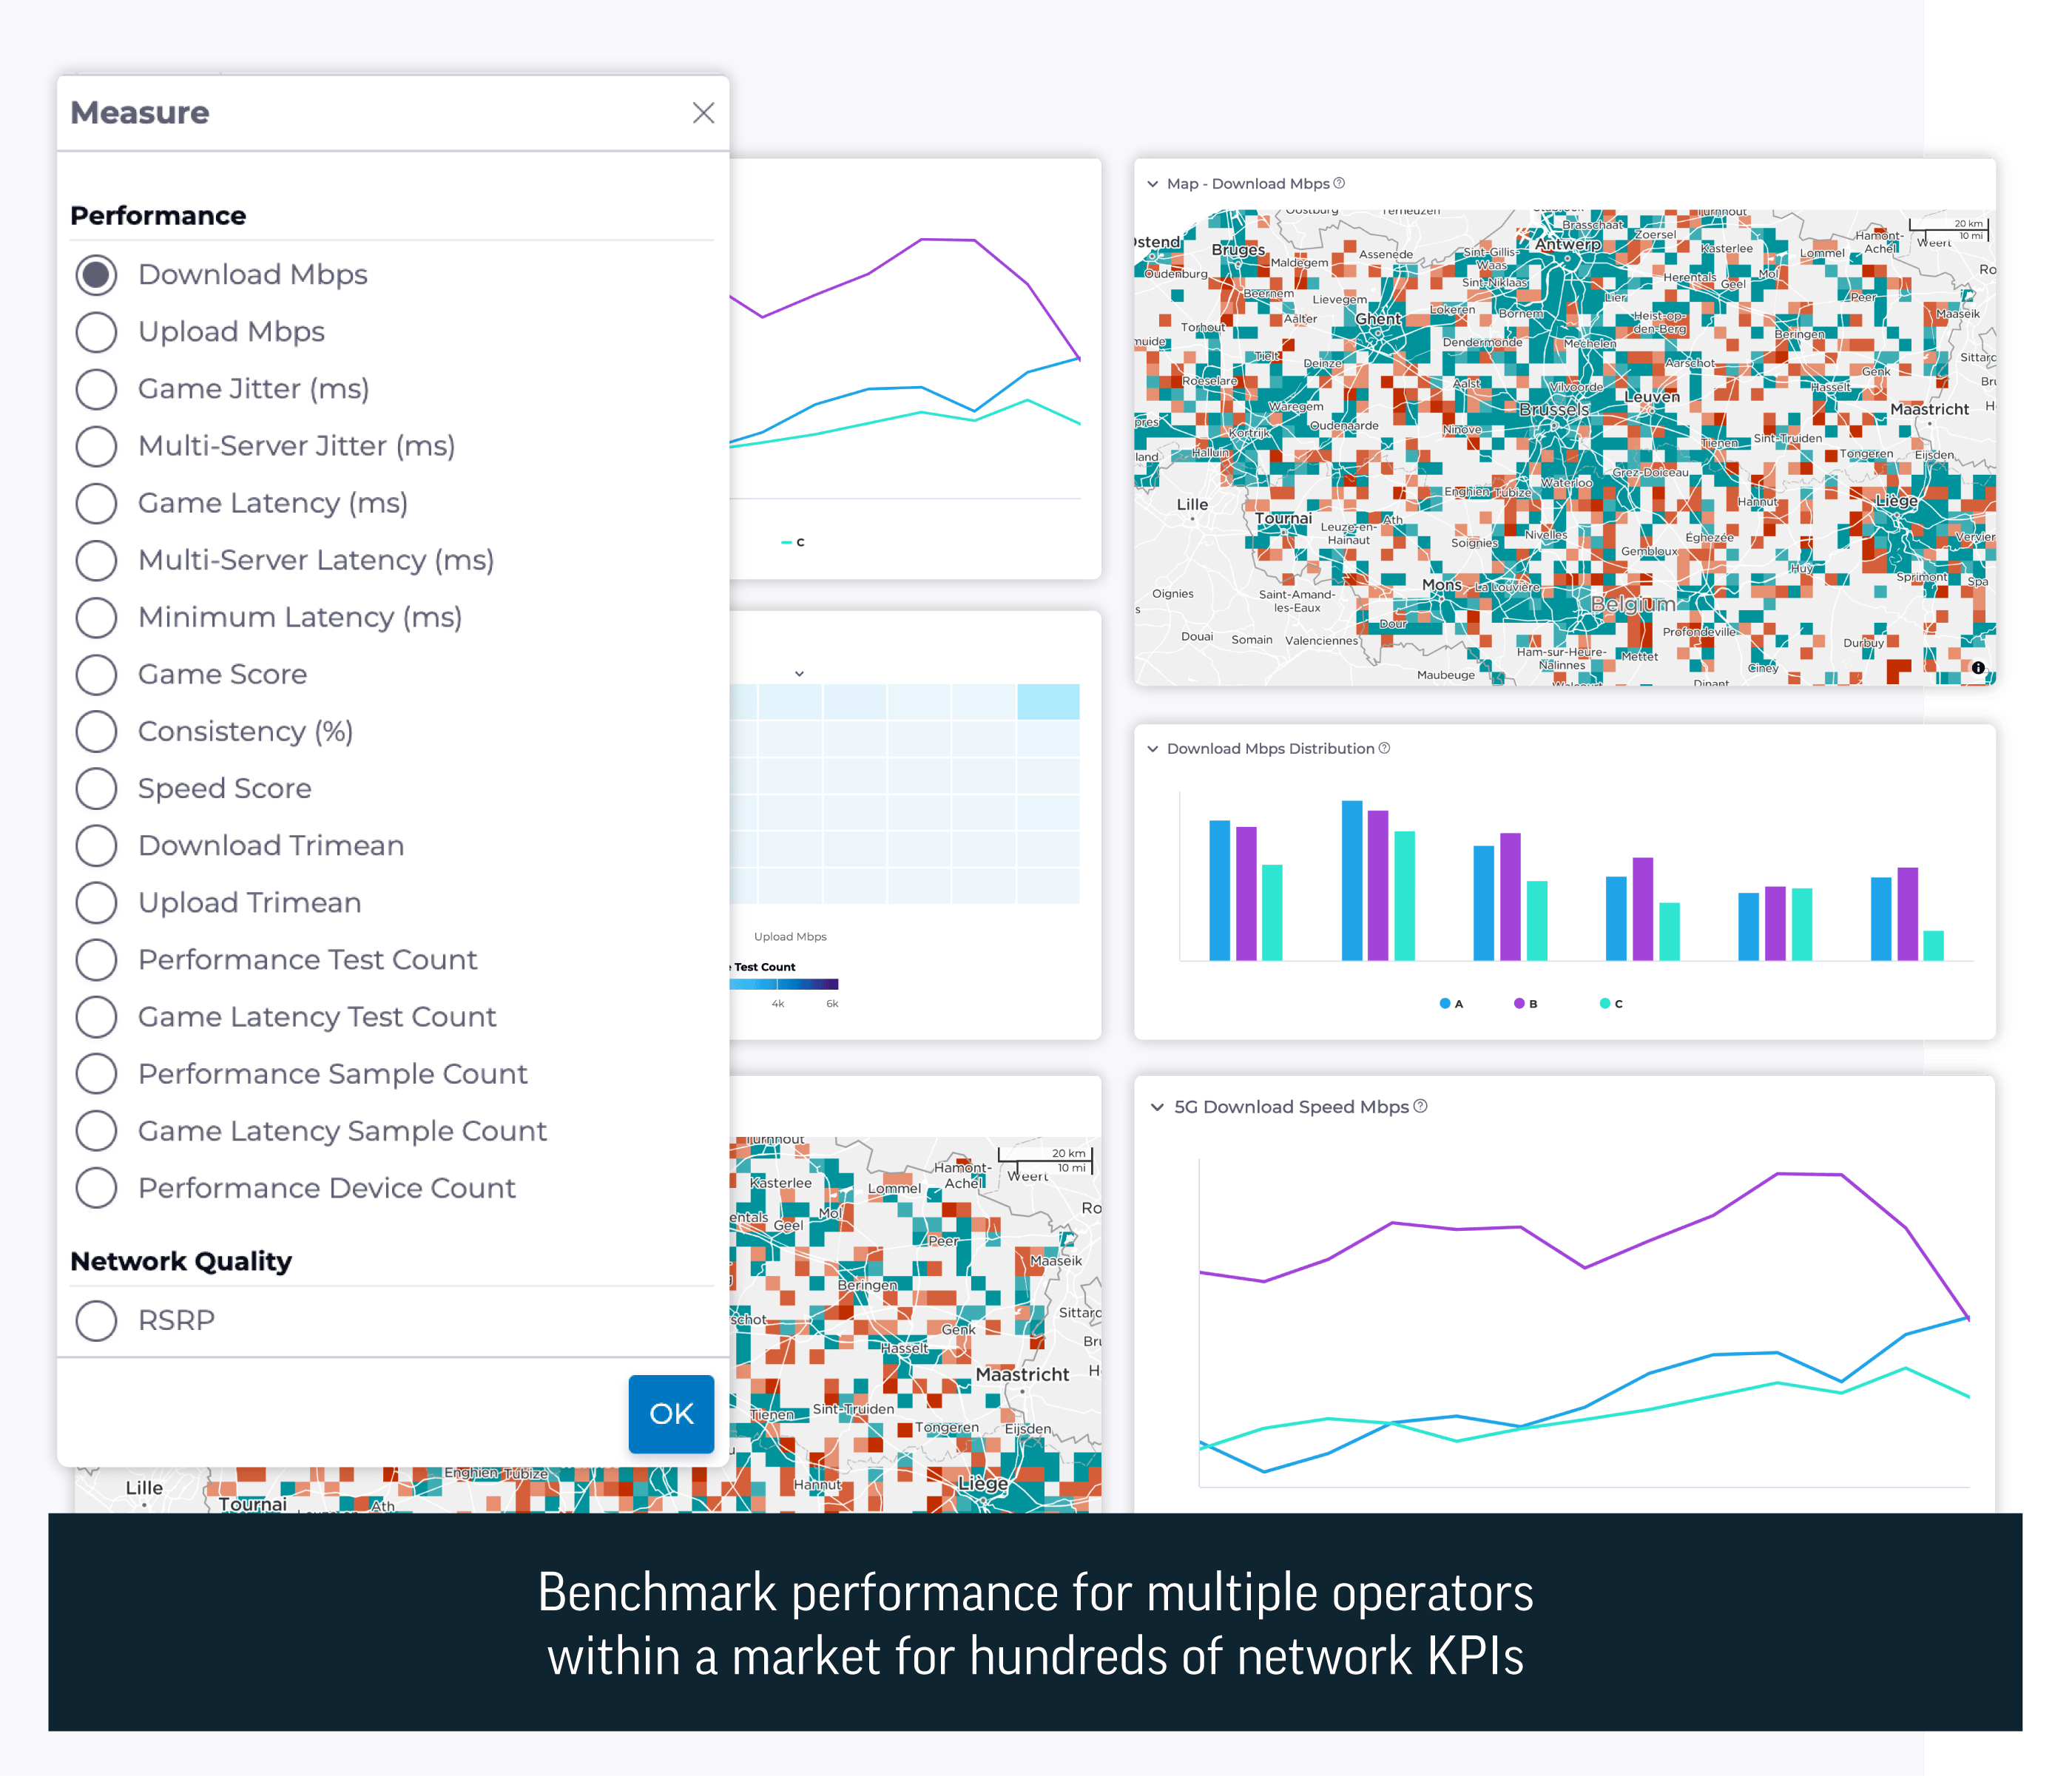Select RSRP under Network Quality
Image resolution: width=2072 pixels, height=1776 pixels.
pyautogui.click(x=97, y=1320)
